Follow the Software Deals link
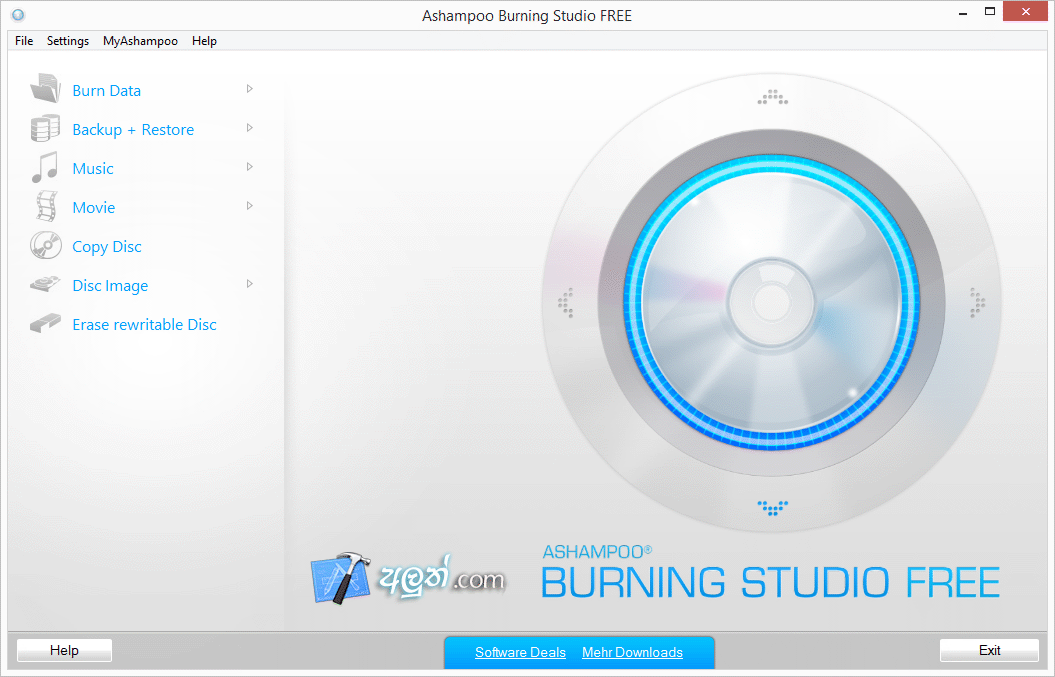Image resolution: width=1055 pixels, height=677 pixels. coord(520,652)
